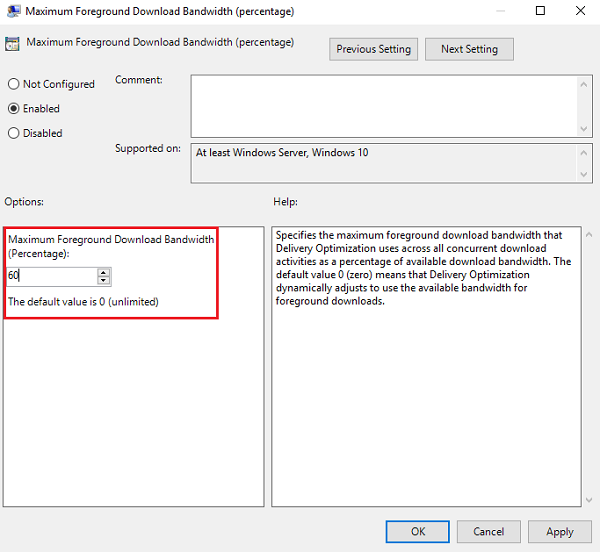Cancel the policy changes
The width and height of the screenshot is (600, 552).
488,531
